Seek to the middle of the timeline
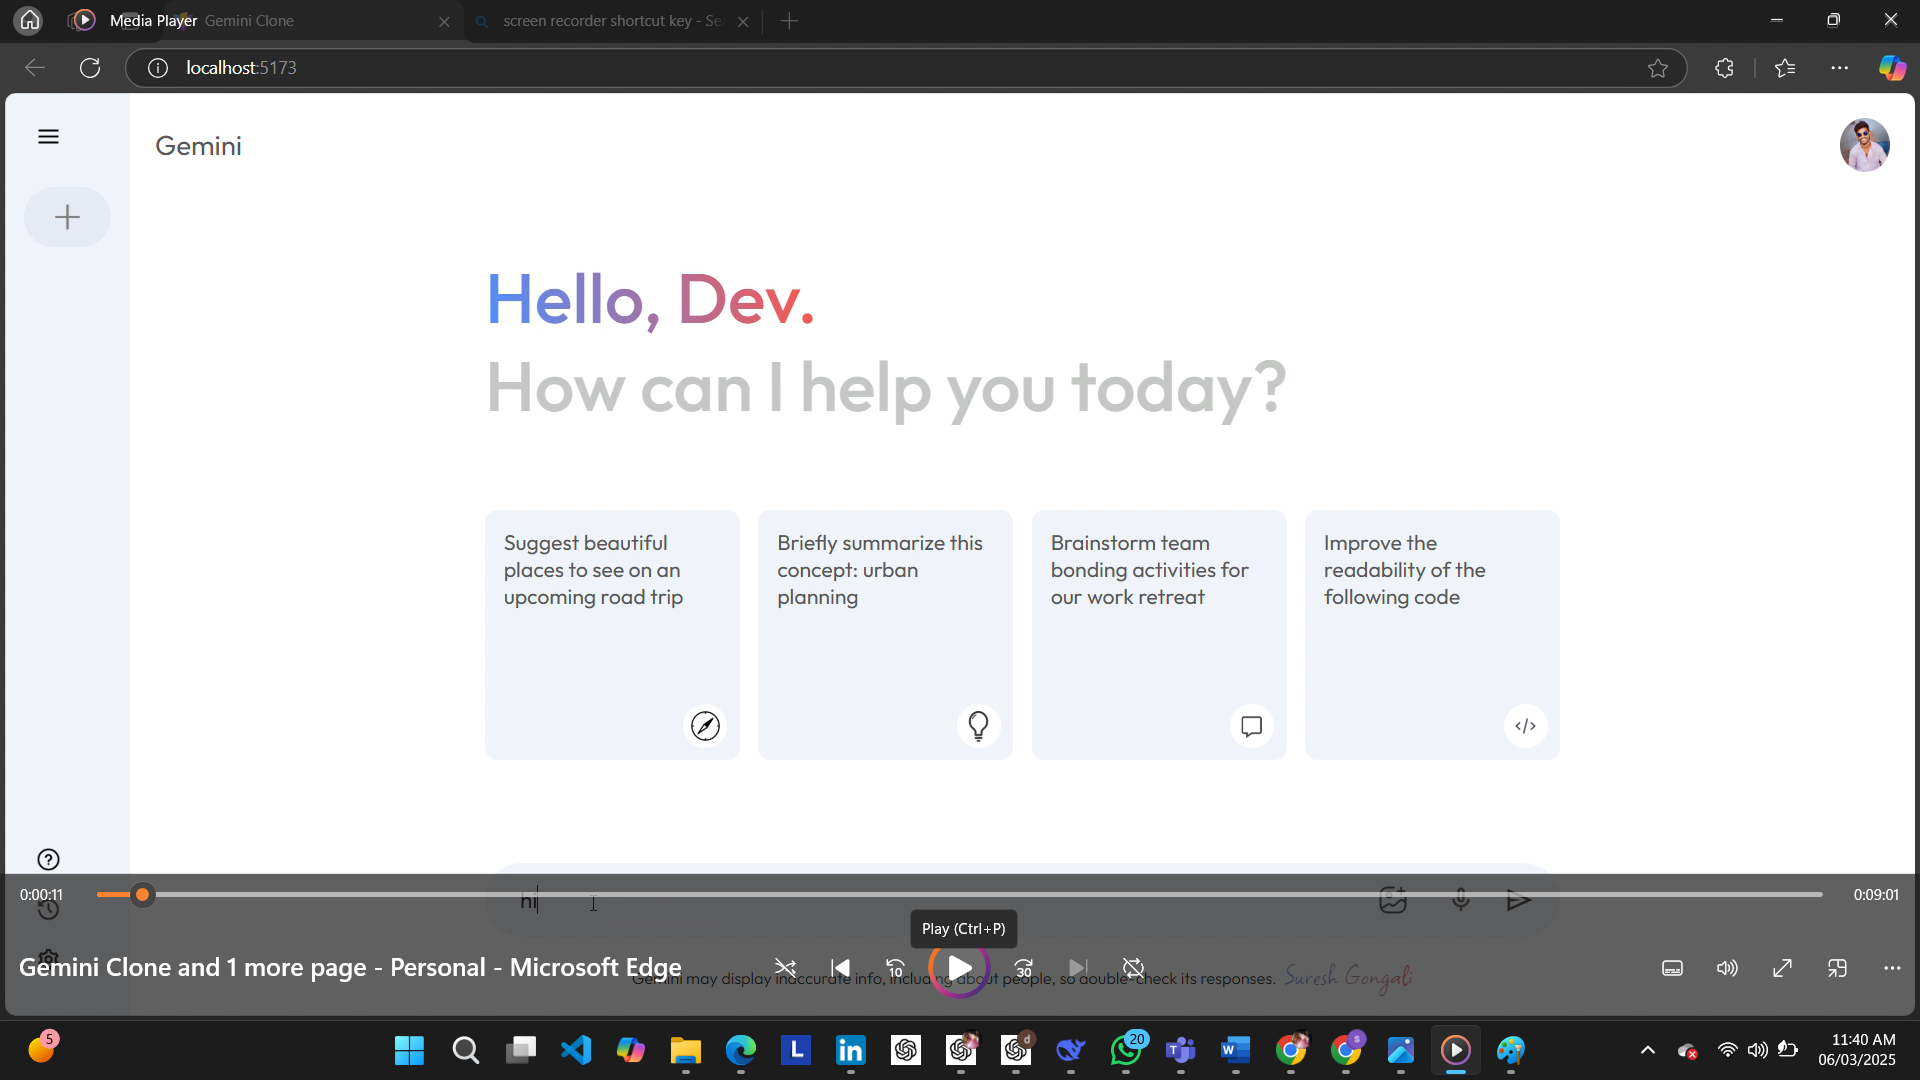Viewport: 1920px width, 1080px height. [x=960, y=895]
